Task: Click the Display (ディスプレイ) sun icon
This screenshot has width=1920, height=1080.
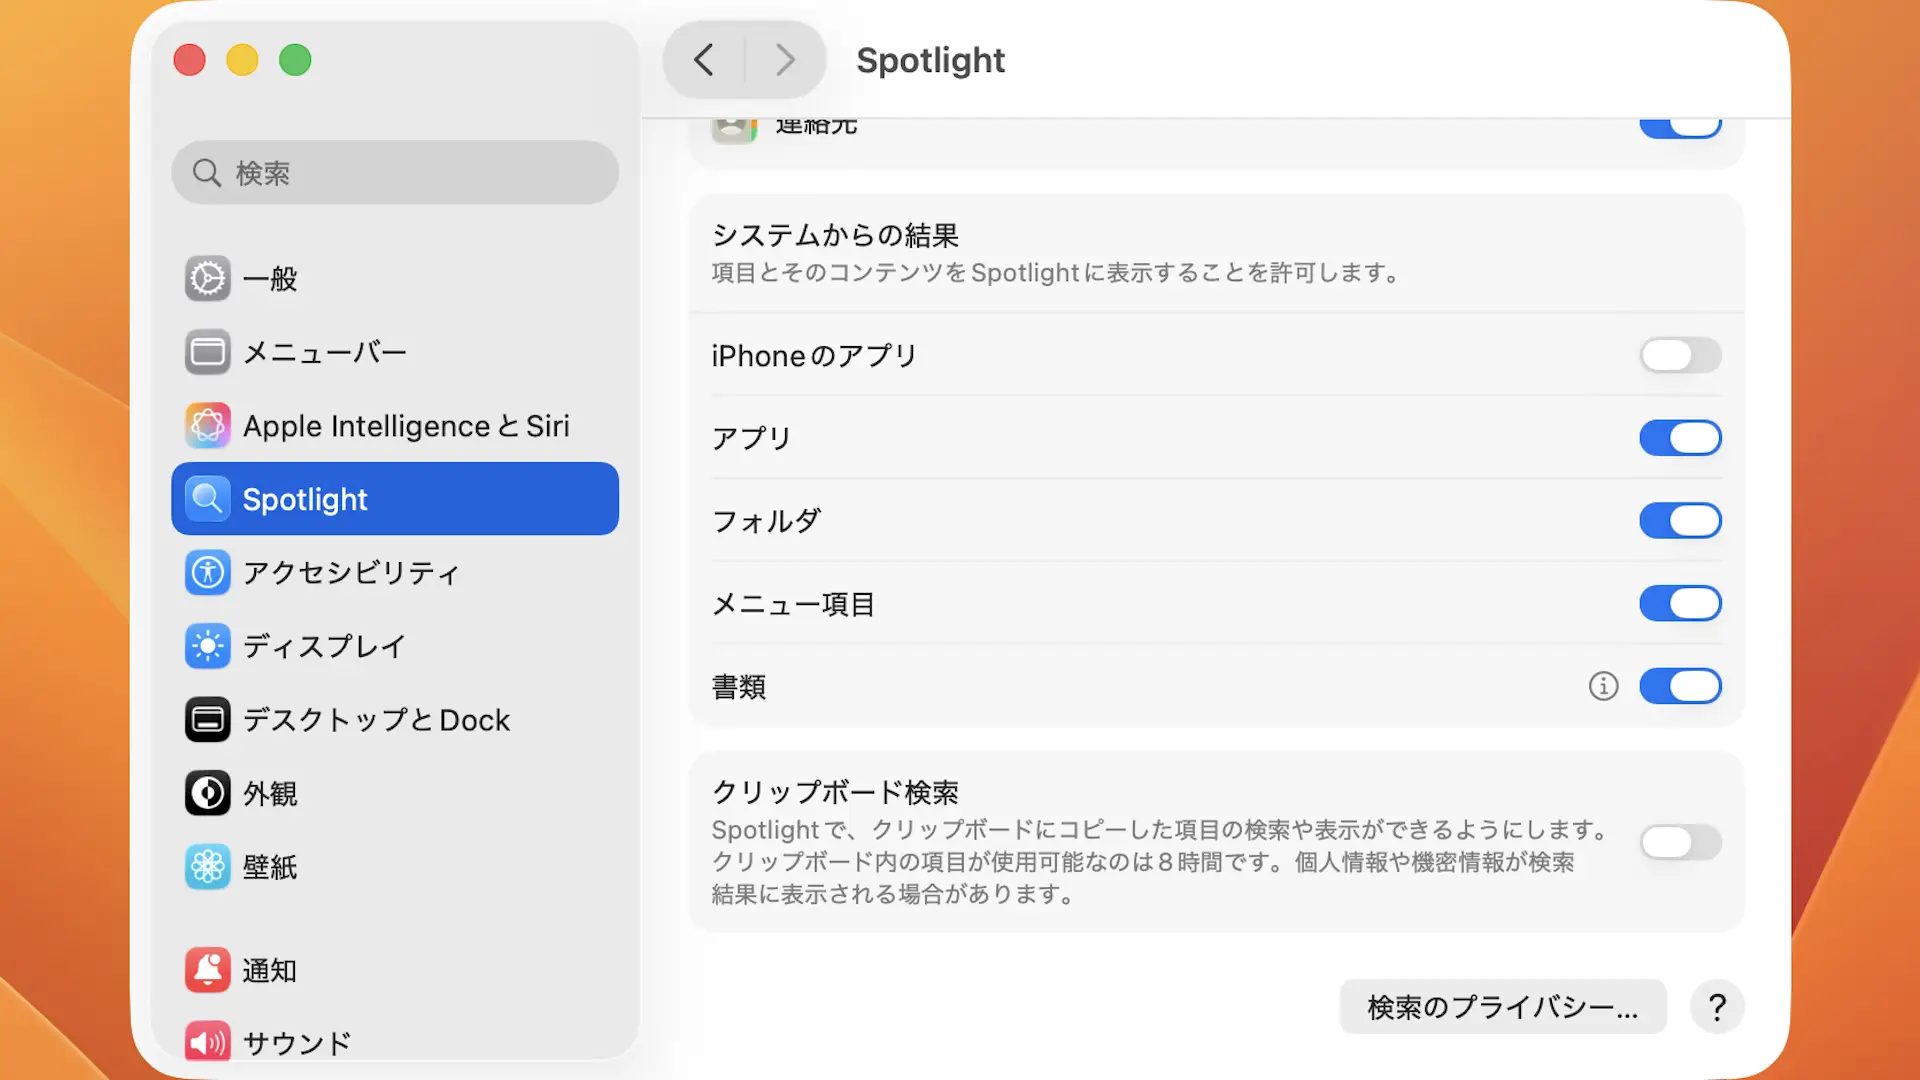Action: pyautogui.click(x=208, y=646)
